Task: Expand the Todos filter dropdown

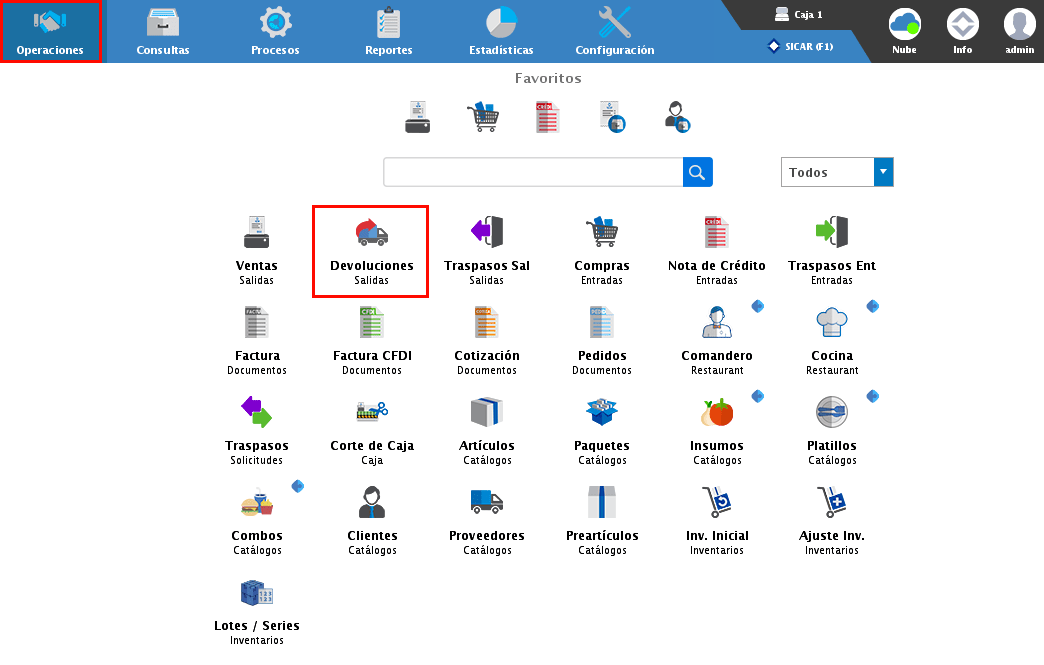Action: (x=882, y=172)
